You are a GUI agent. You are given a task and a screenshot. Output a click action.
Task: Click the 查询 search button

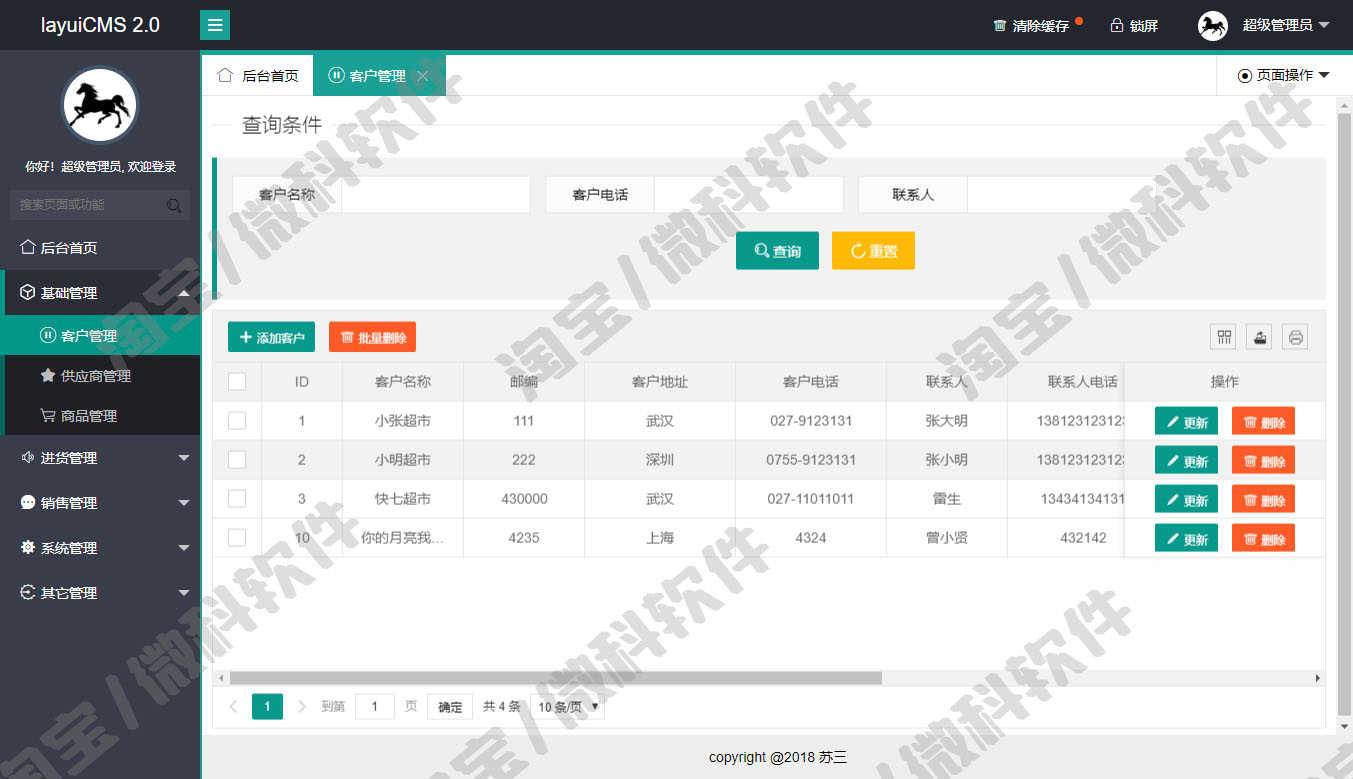tap(777, 251)
